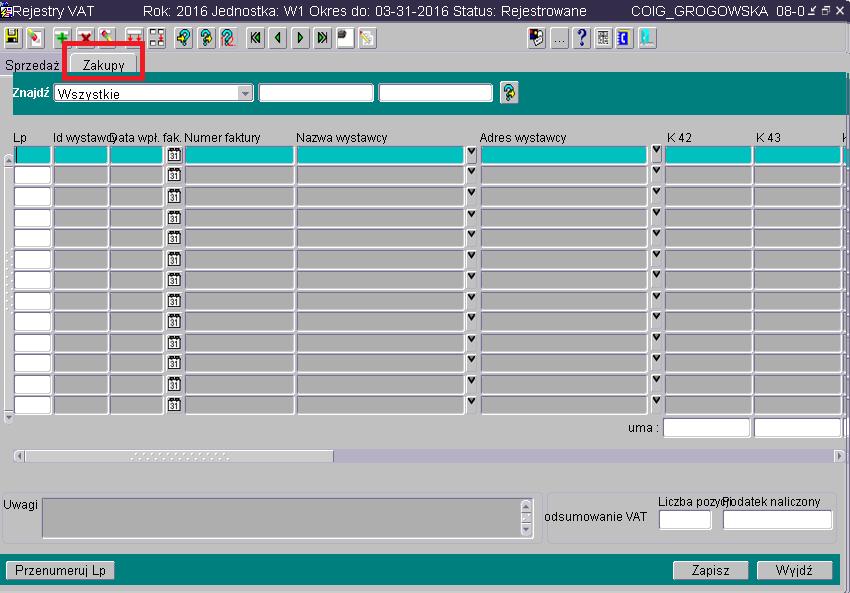This screenshot has width=850, height=593.
Task: Add a new record with green plus icon
Action: pos(62,37)
